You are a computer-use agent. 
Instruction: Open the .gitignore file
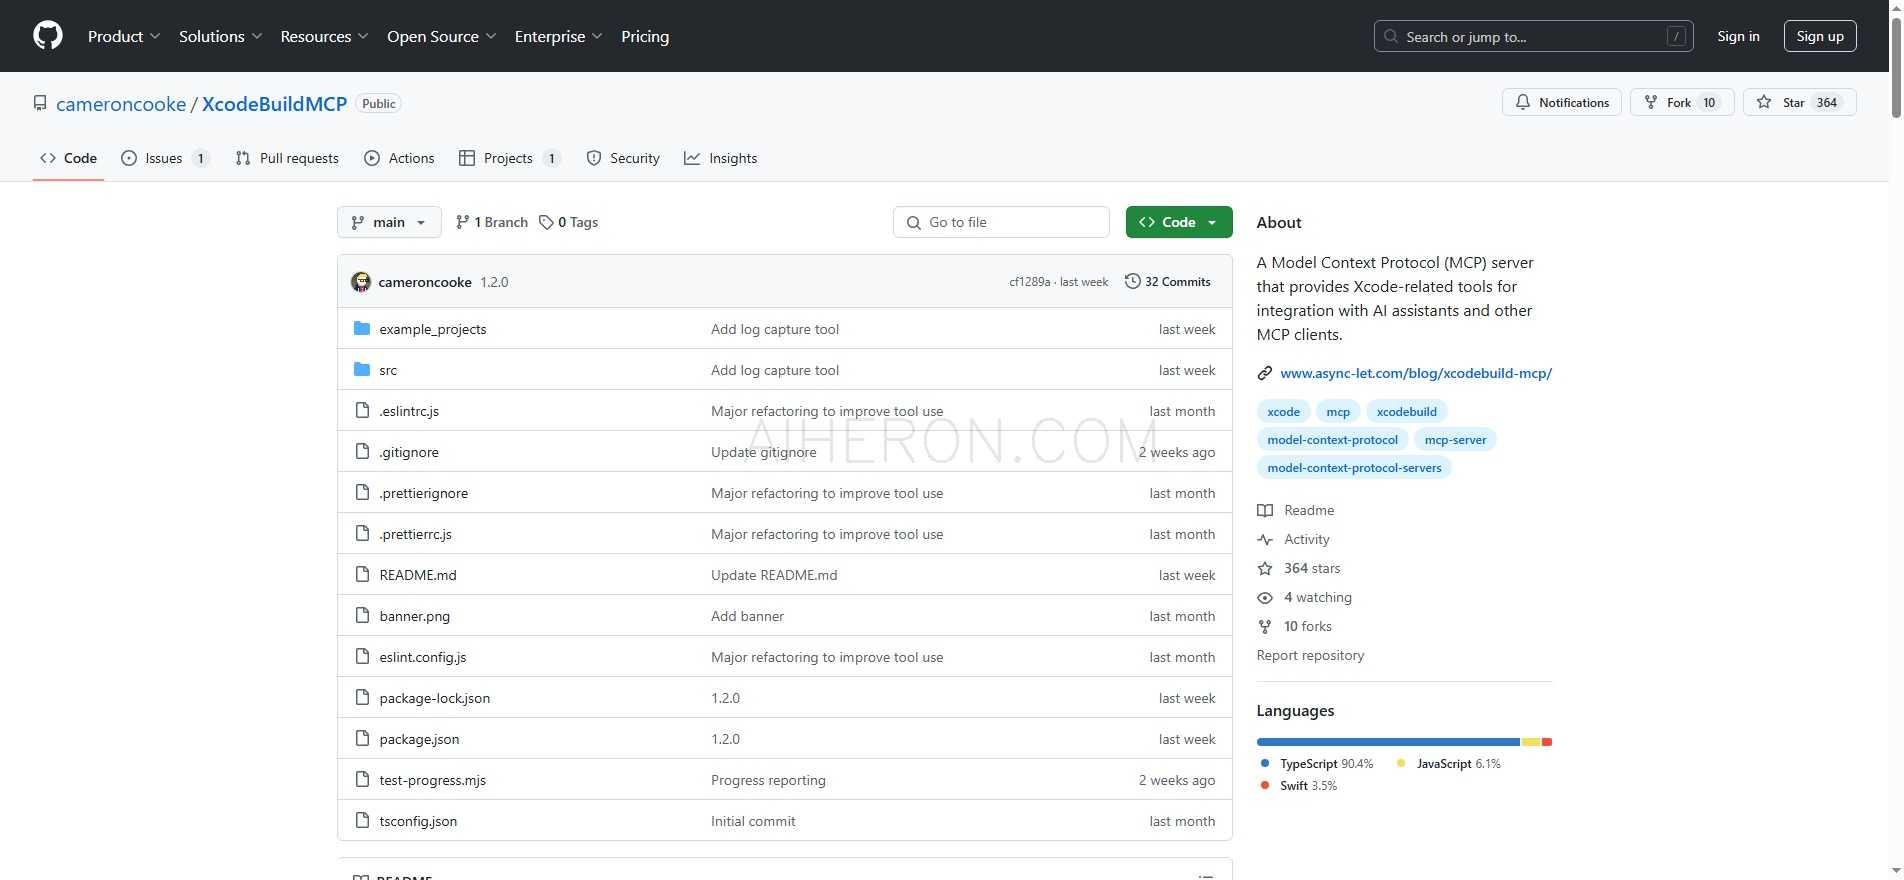409,452
